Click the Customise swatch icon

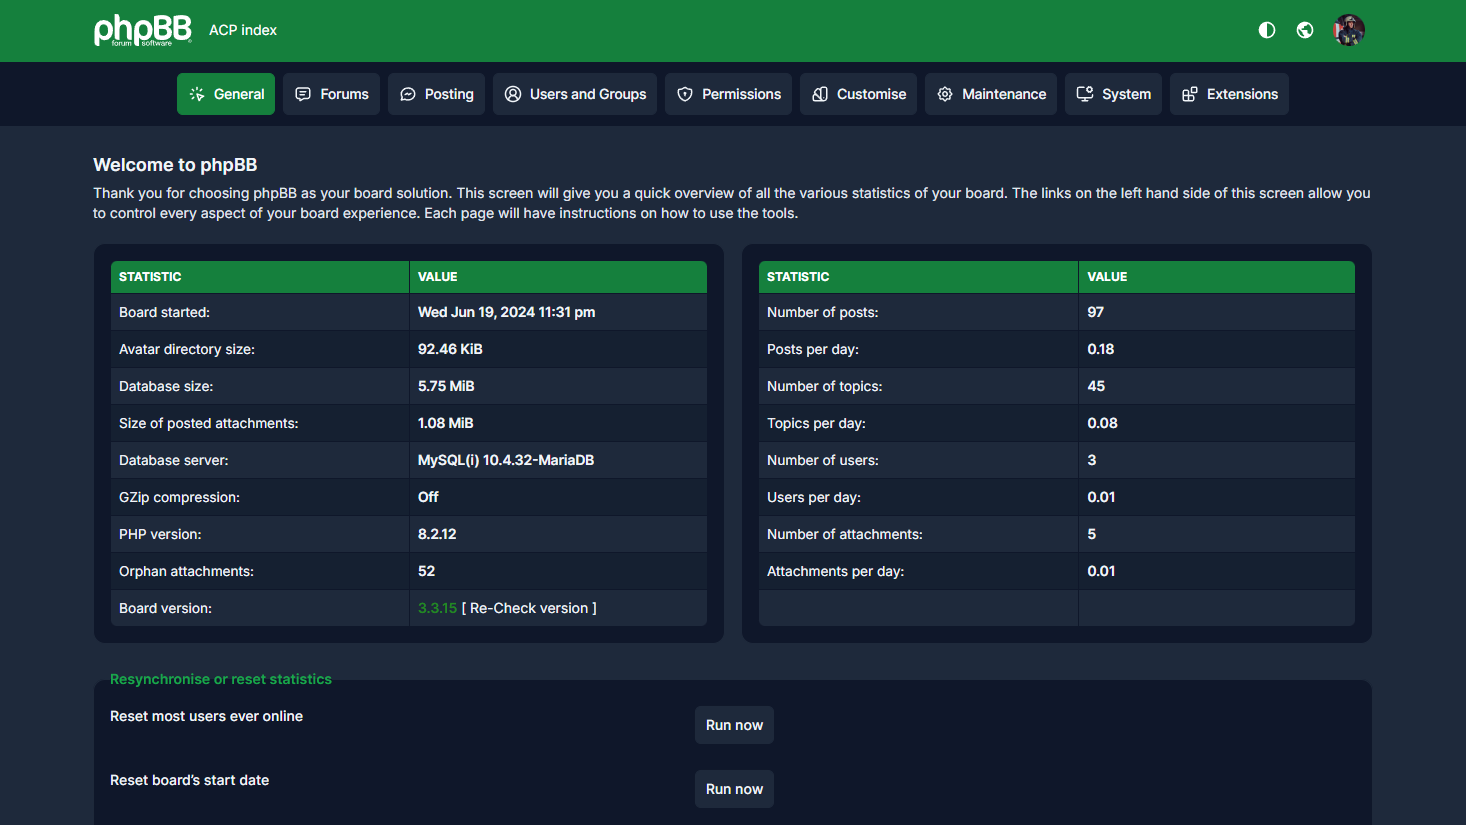coord(820,94)
